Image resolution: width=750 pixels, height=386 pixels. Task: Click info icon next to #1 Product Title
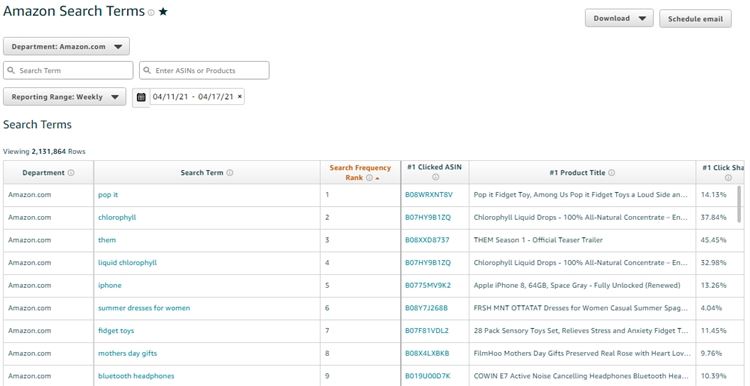point(611,173)
